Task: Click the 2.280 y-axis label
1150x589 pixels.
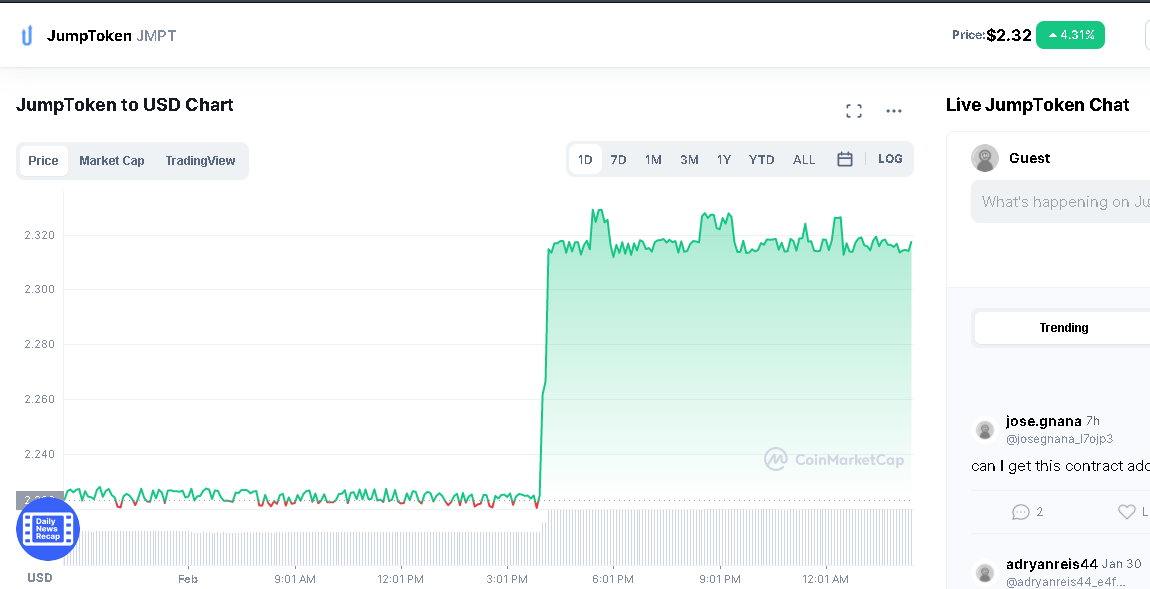Action: coord(40,344)
